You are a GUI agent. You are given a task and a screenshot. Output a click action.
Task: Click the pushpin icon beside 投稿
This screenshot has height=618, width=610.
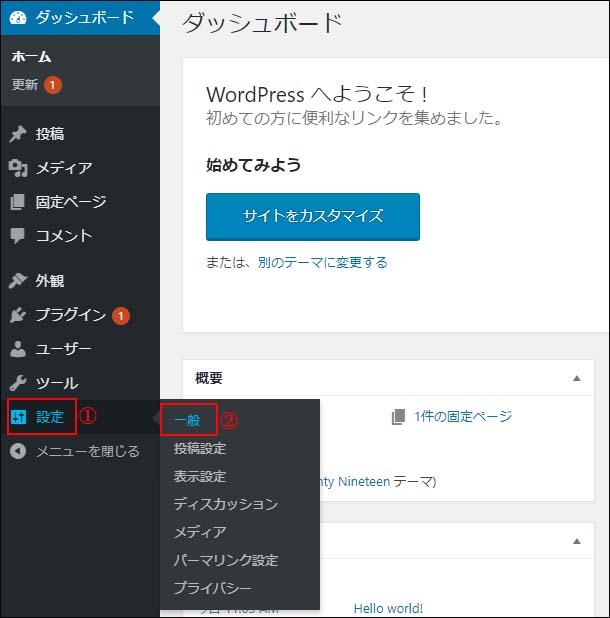click(18, 134)
